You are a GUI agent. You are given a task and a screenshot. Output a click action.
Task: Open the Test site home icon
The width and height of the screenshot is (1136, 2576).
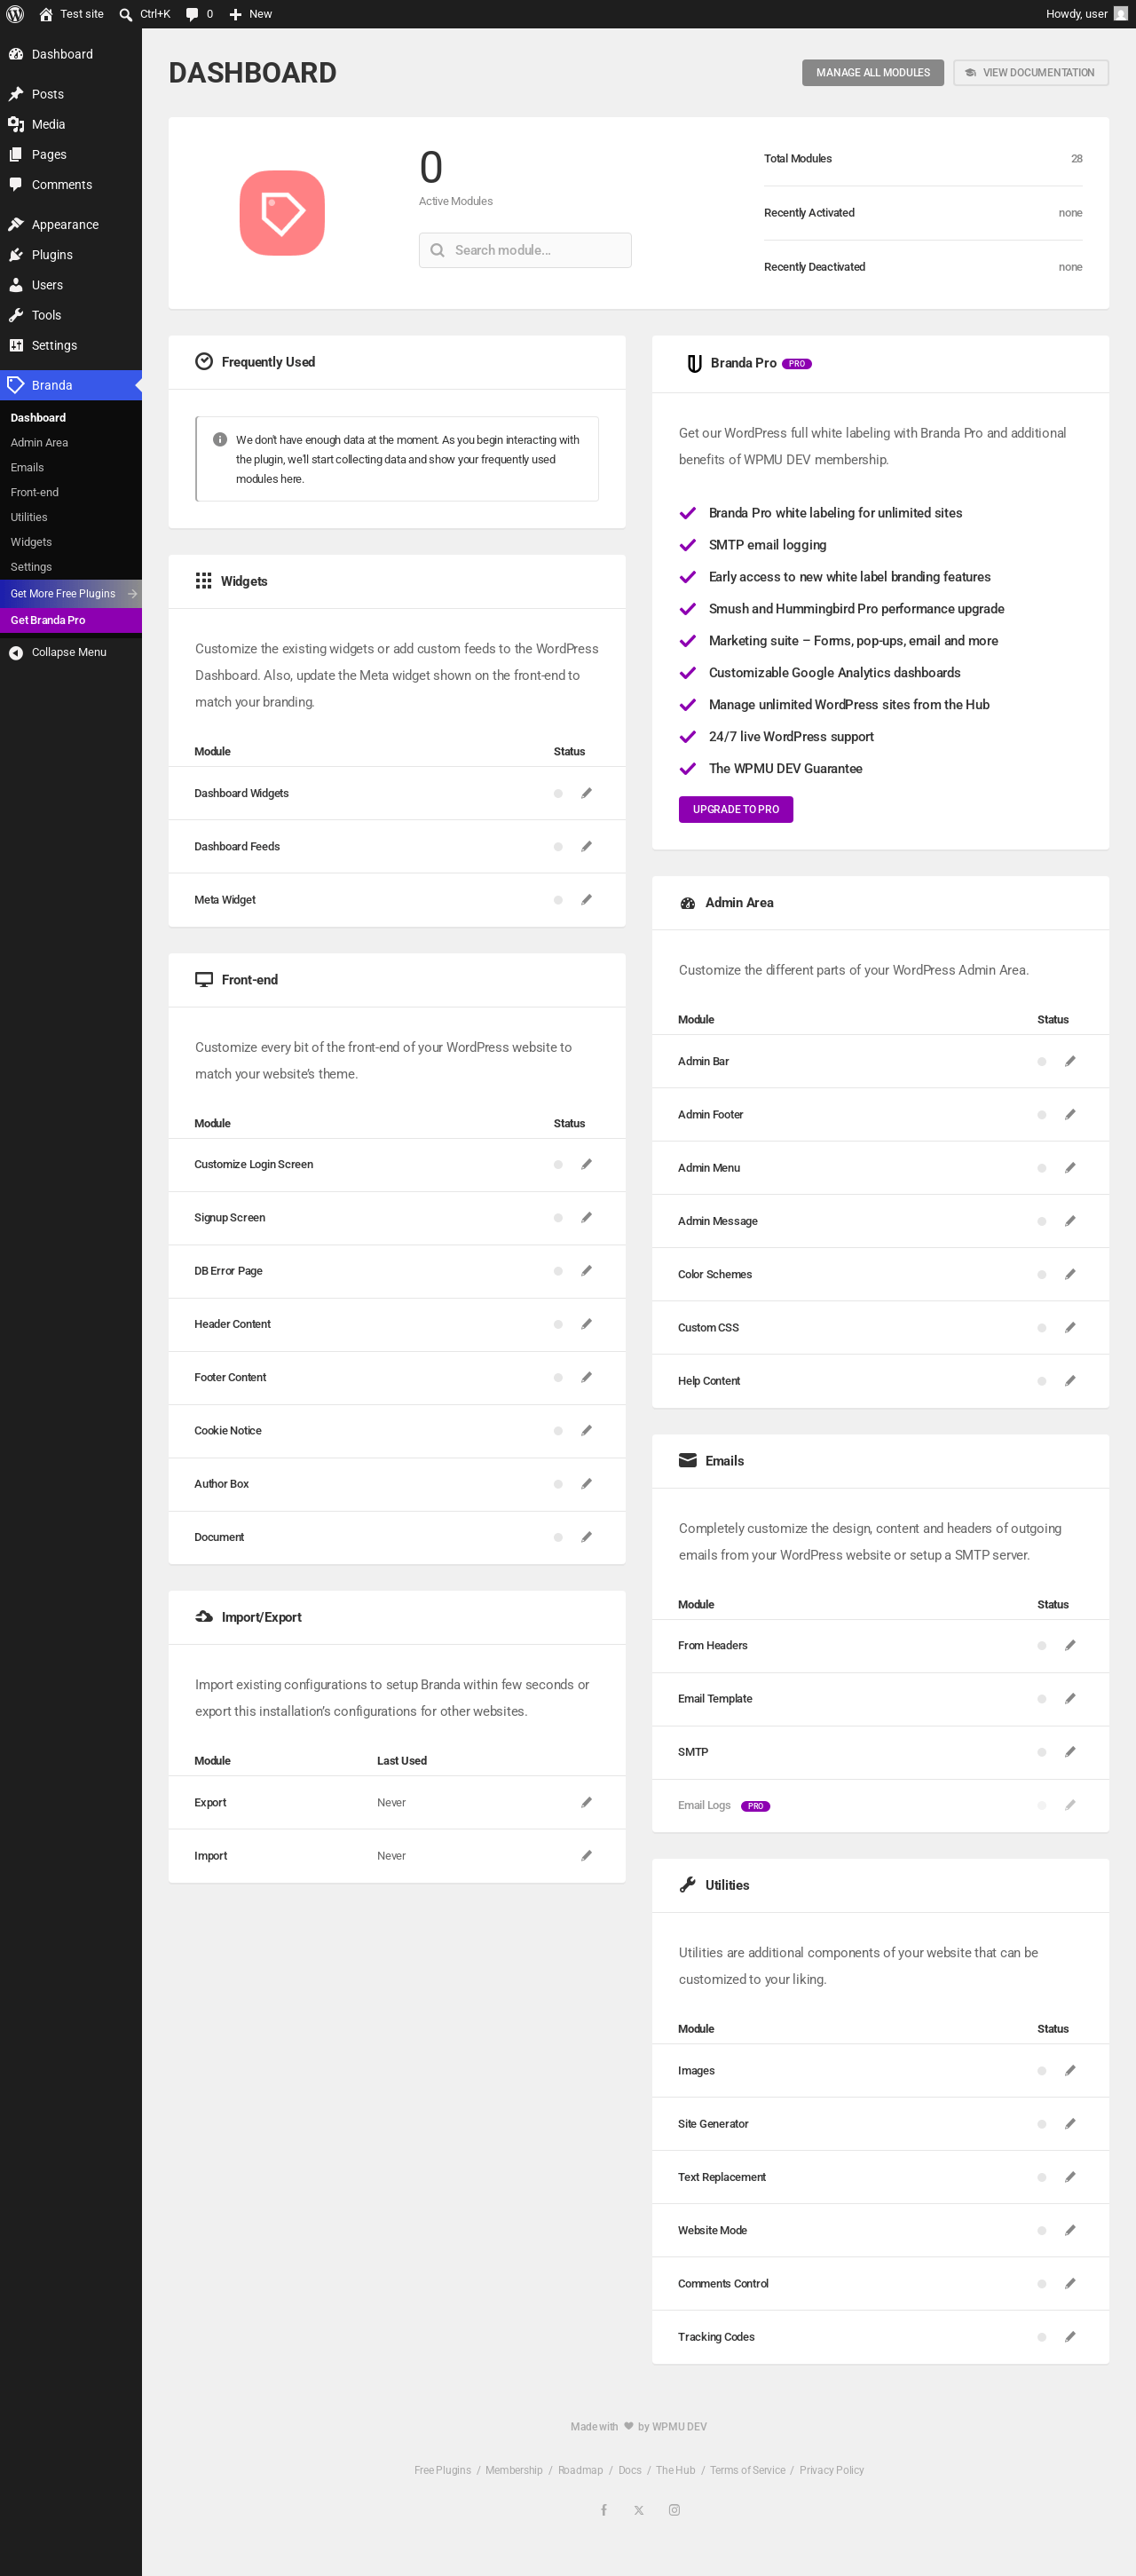click(x=46, y=14)
